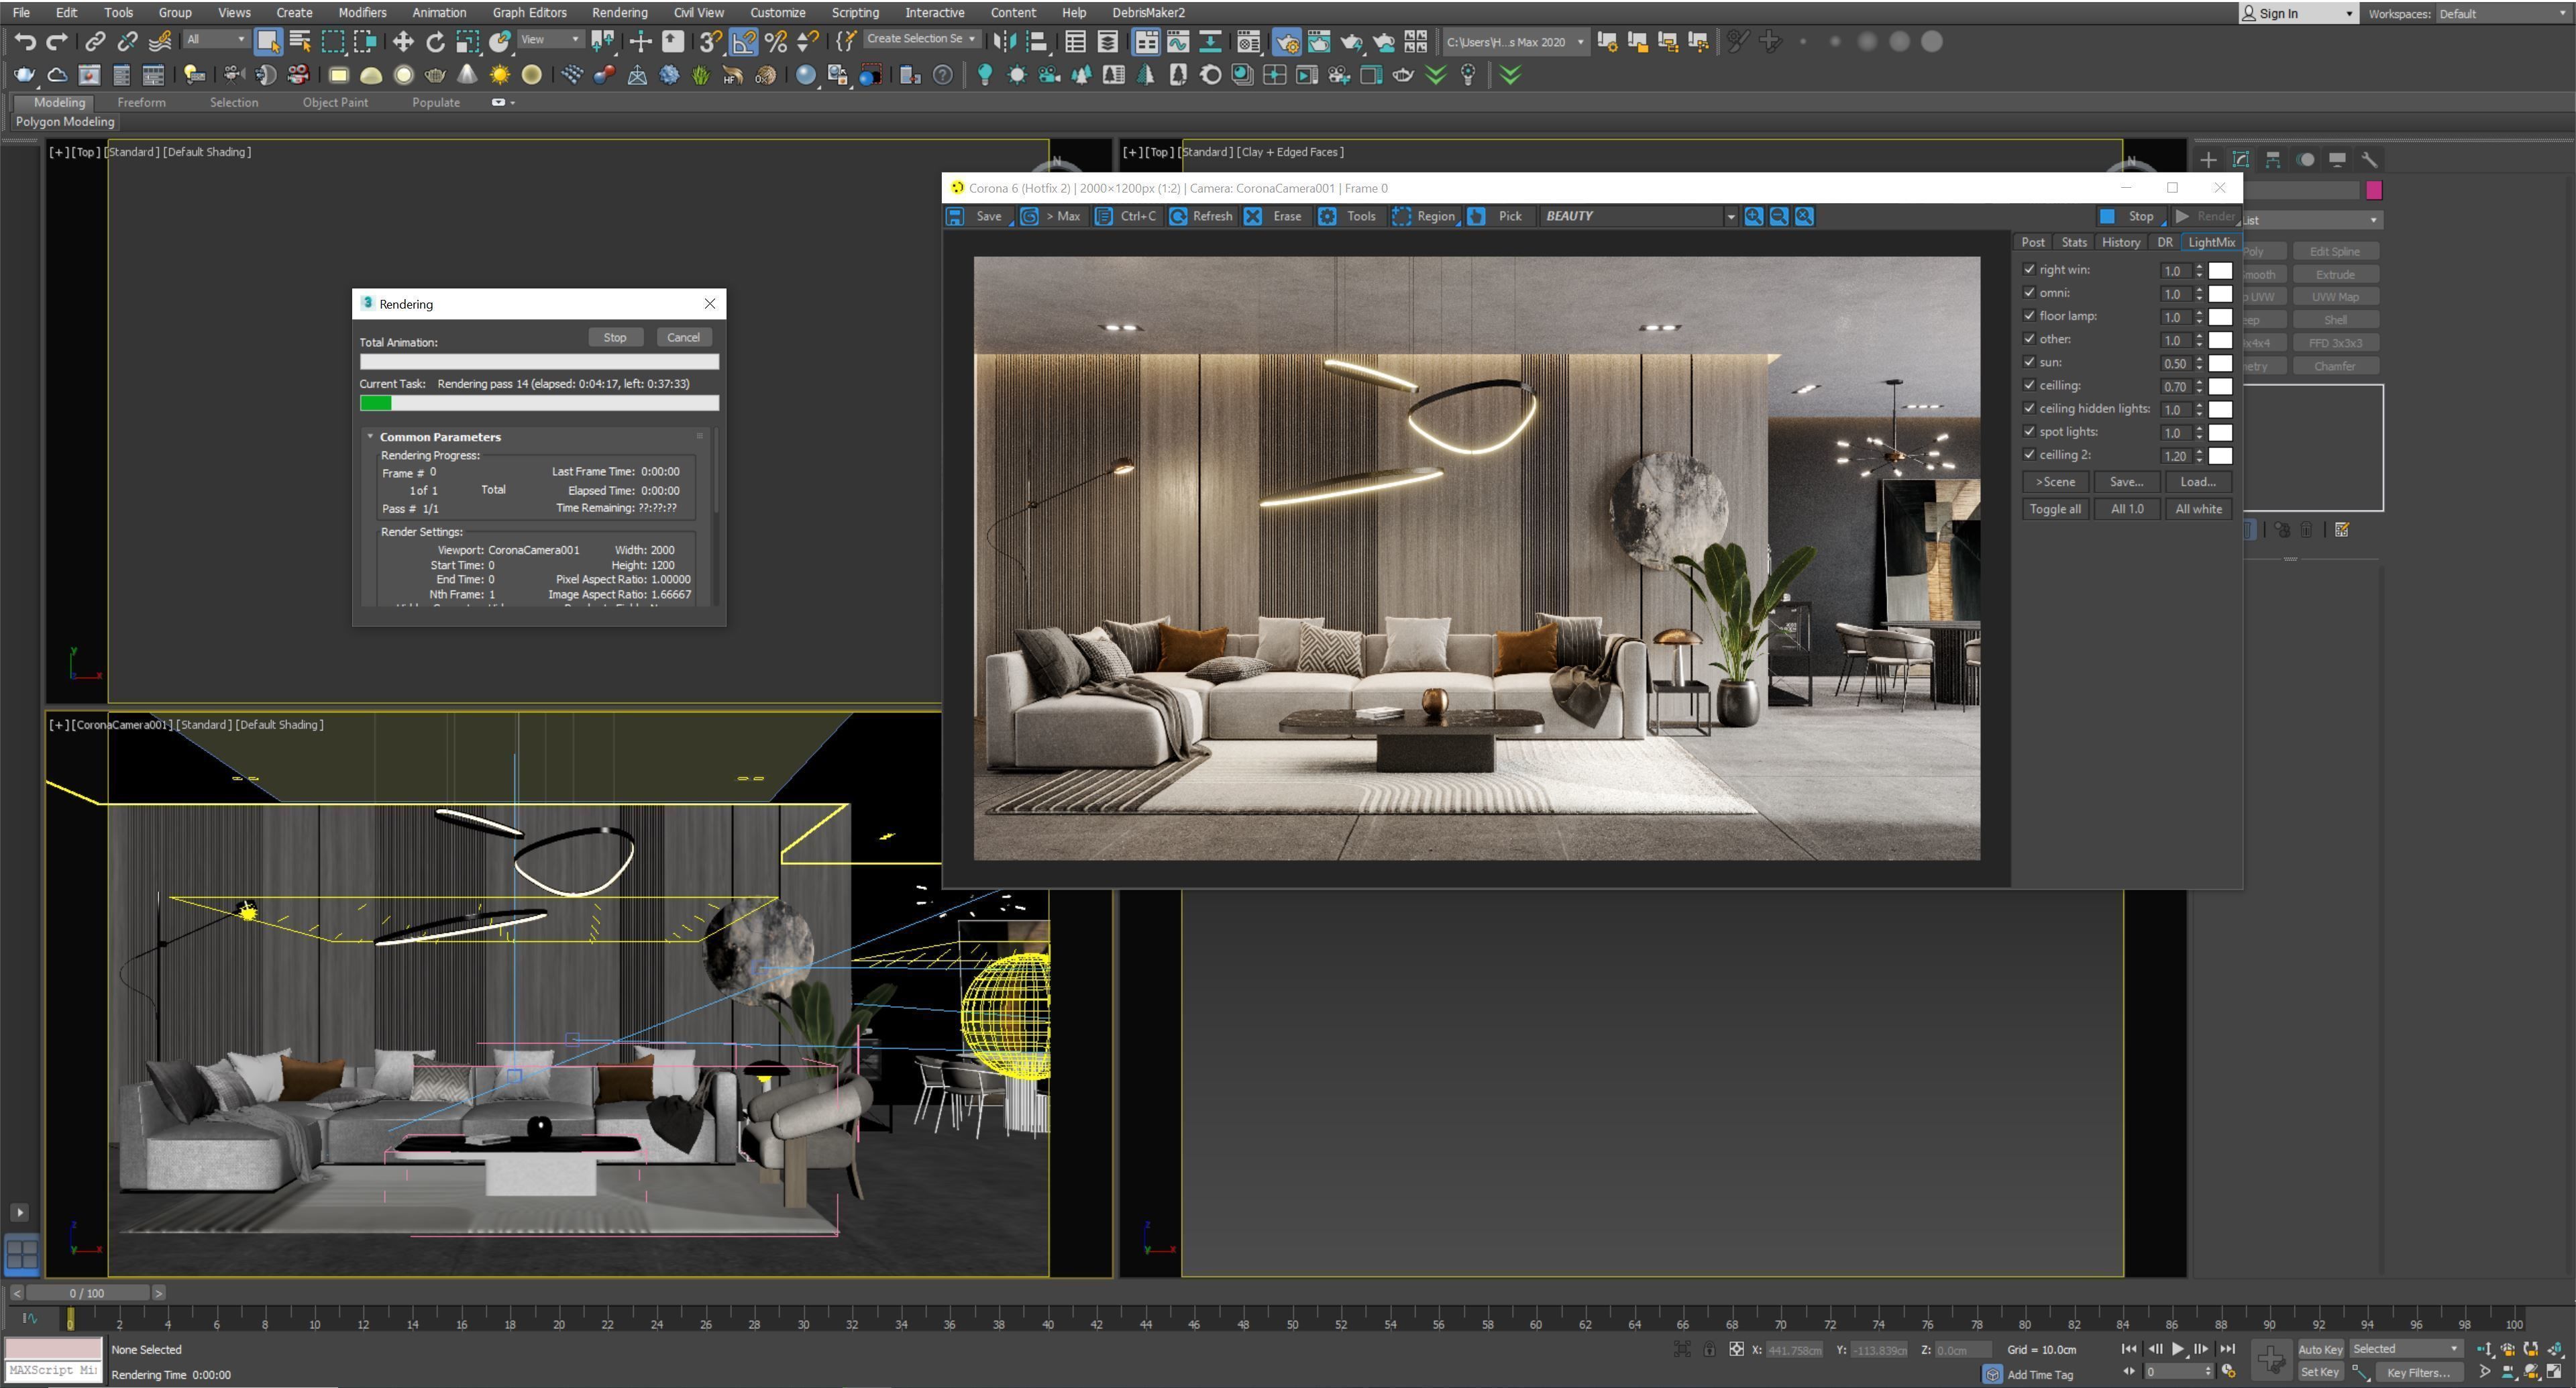Click the sun light color swatch
Viewport: 2576px width, 1388px height.
click(x=2220, y=363)
